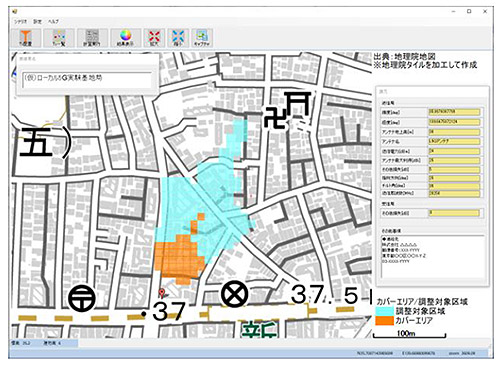
Task: Open the ヘルプ help menu
Action: coord(53,21)
